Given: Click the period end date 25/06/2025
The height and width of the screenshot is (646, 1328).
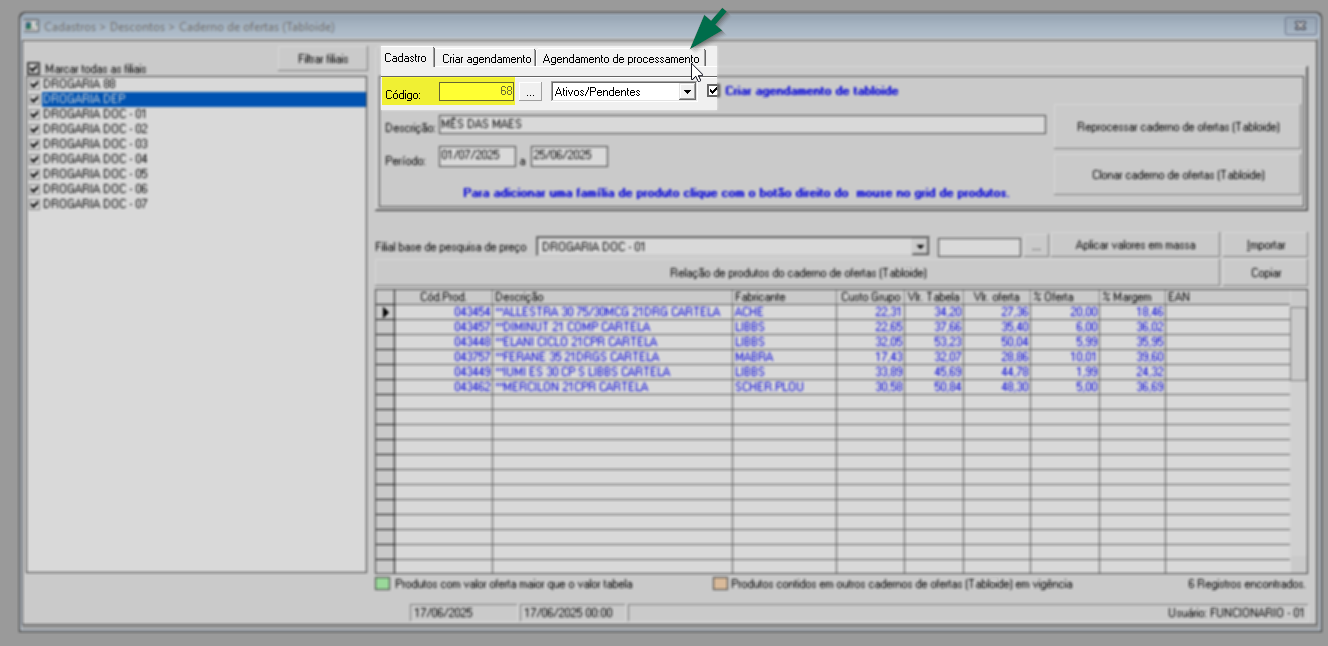Looking at the screenshot, I should (568, 157).
